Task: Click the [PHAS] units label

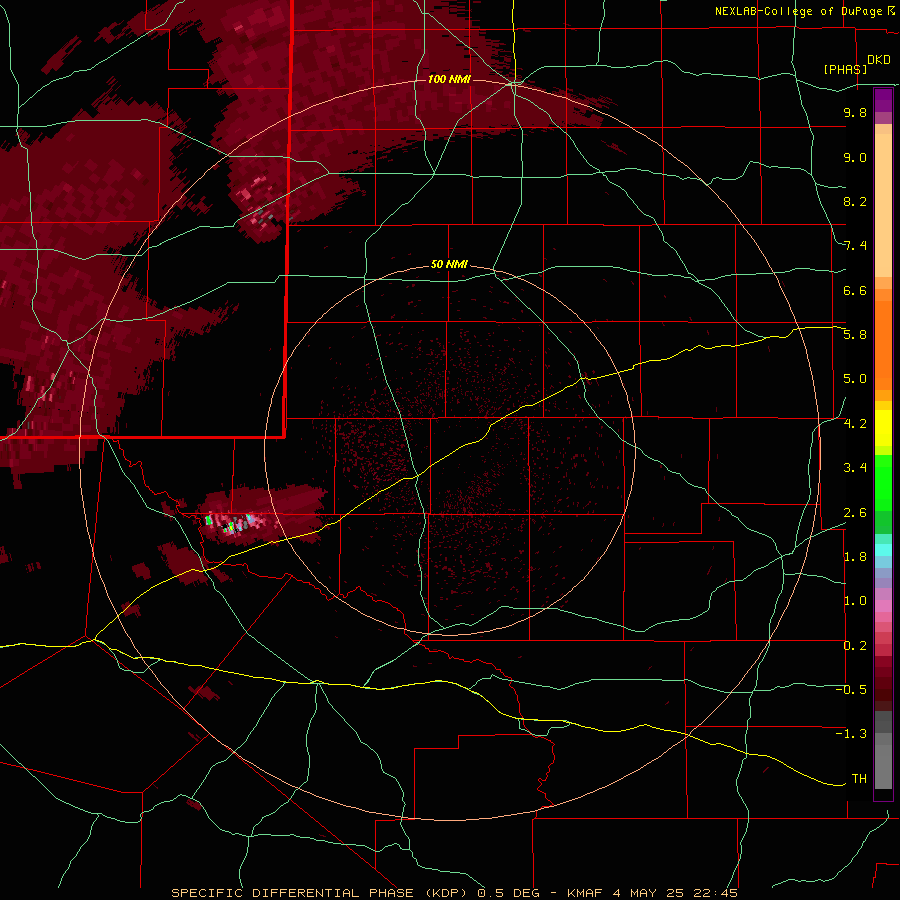Action: pyautogui.click(x=845, y=69)
